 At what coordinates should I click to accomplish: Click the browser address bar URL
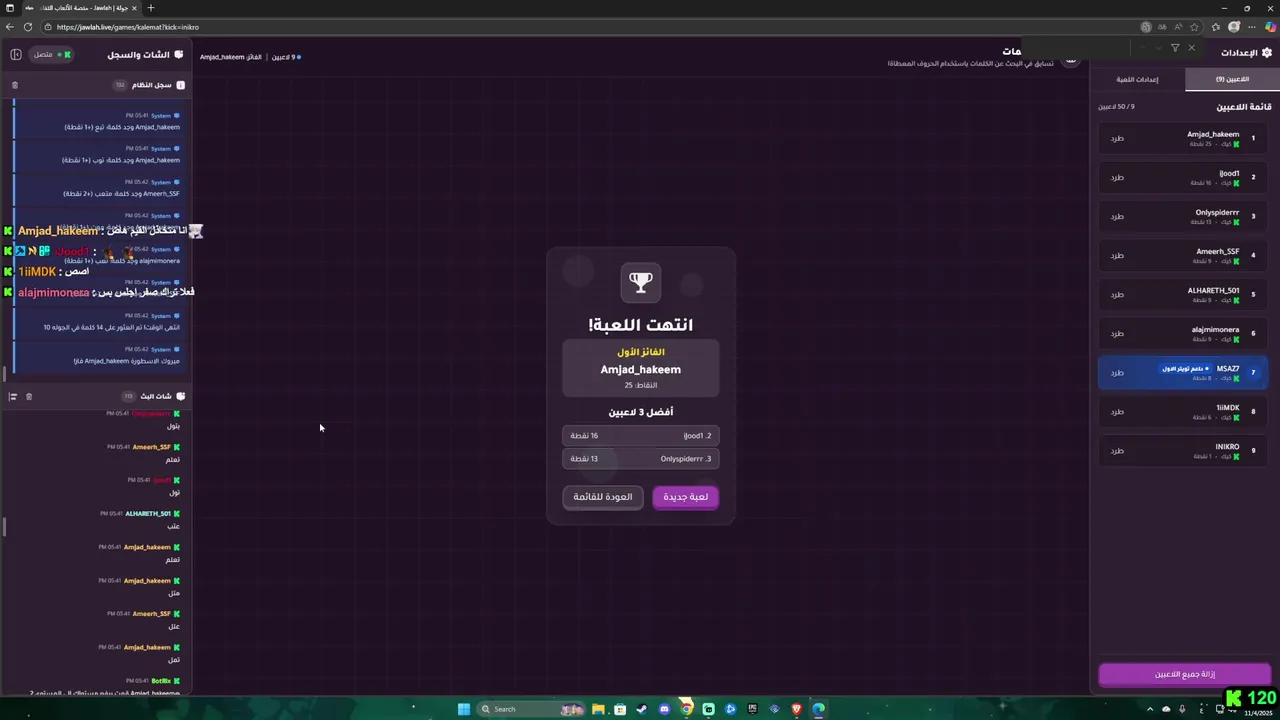coord(128,27)
